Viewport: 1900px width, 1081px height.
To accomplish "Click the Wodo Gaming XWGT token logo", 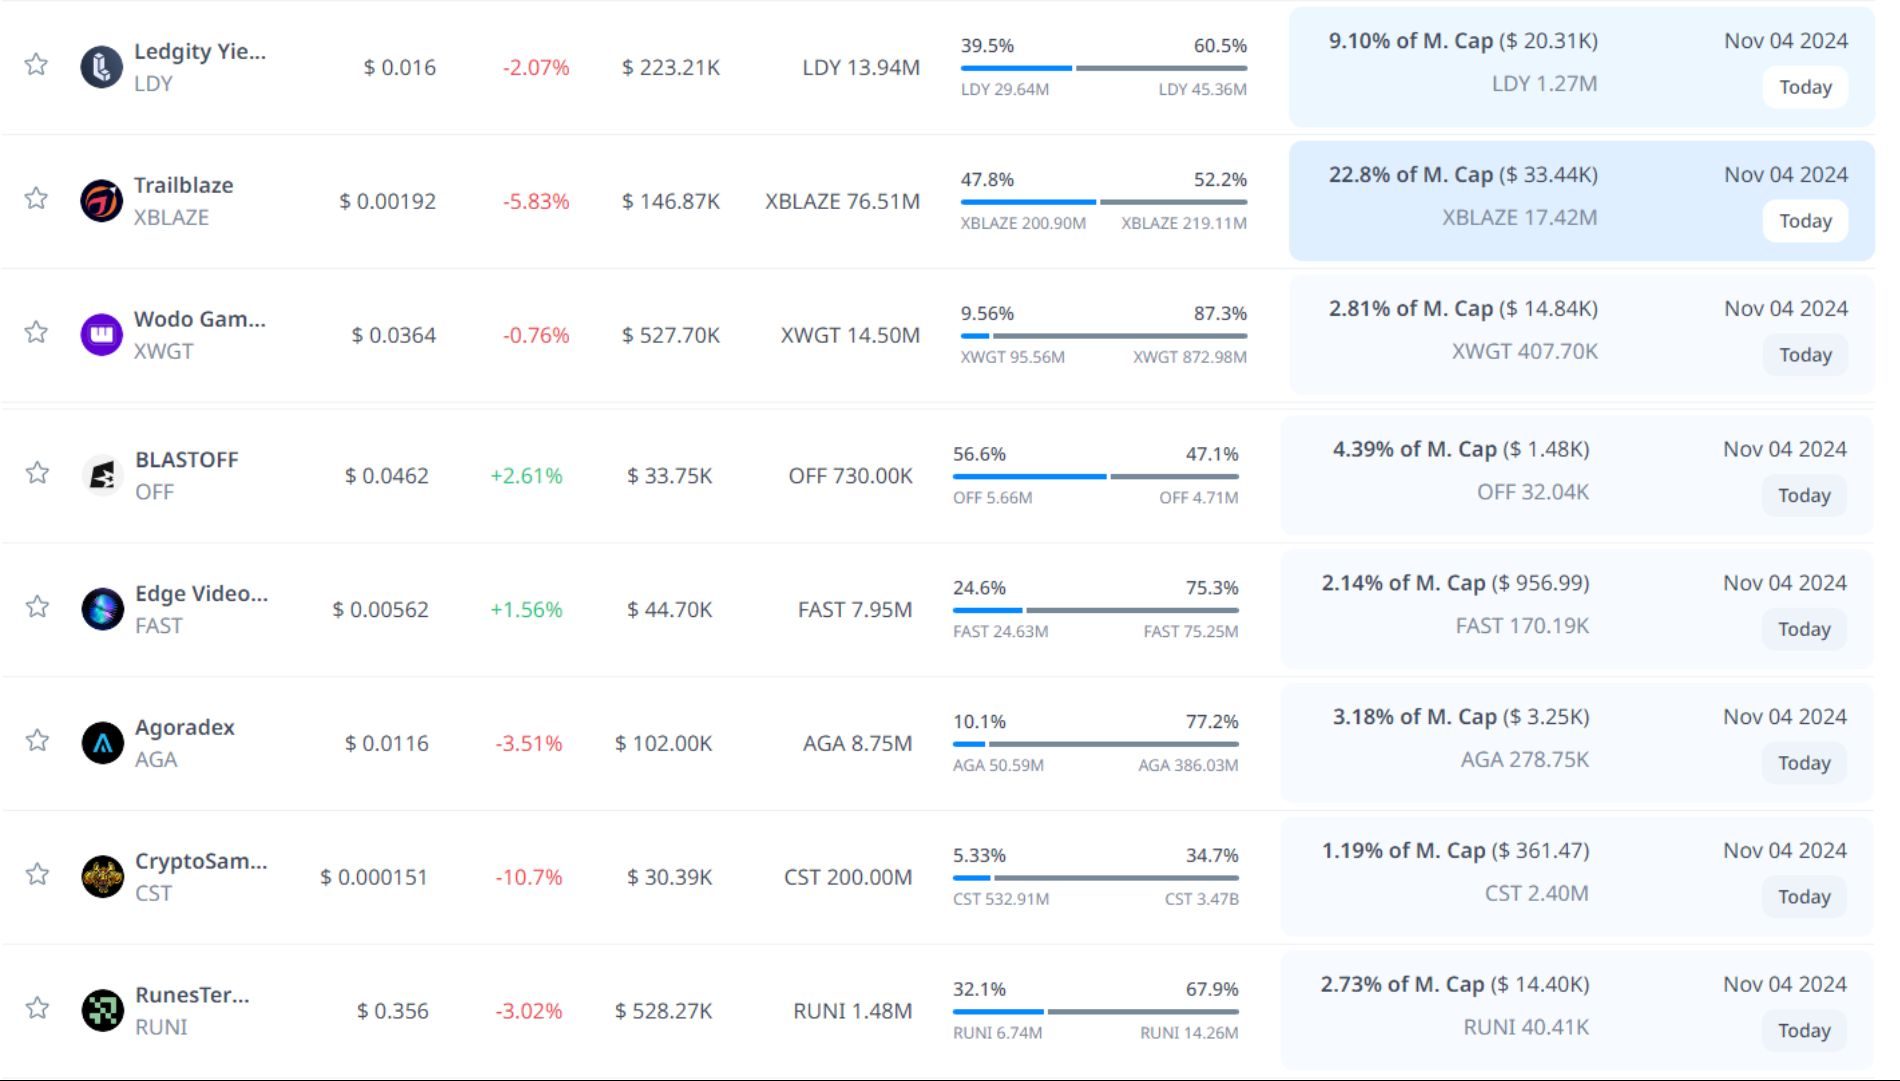I will click(x=101, y=335).
